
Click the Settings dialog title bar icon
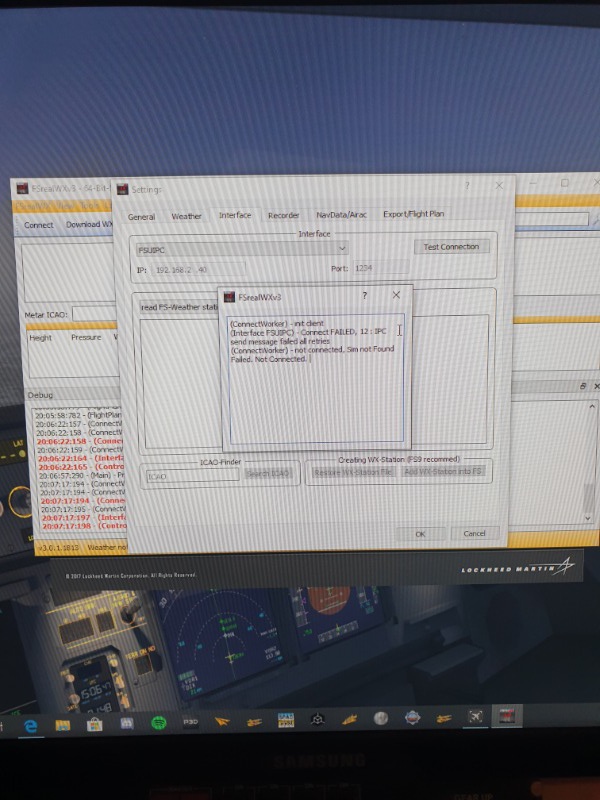[x=122, y=189]
